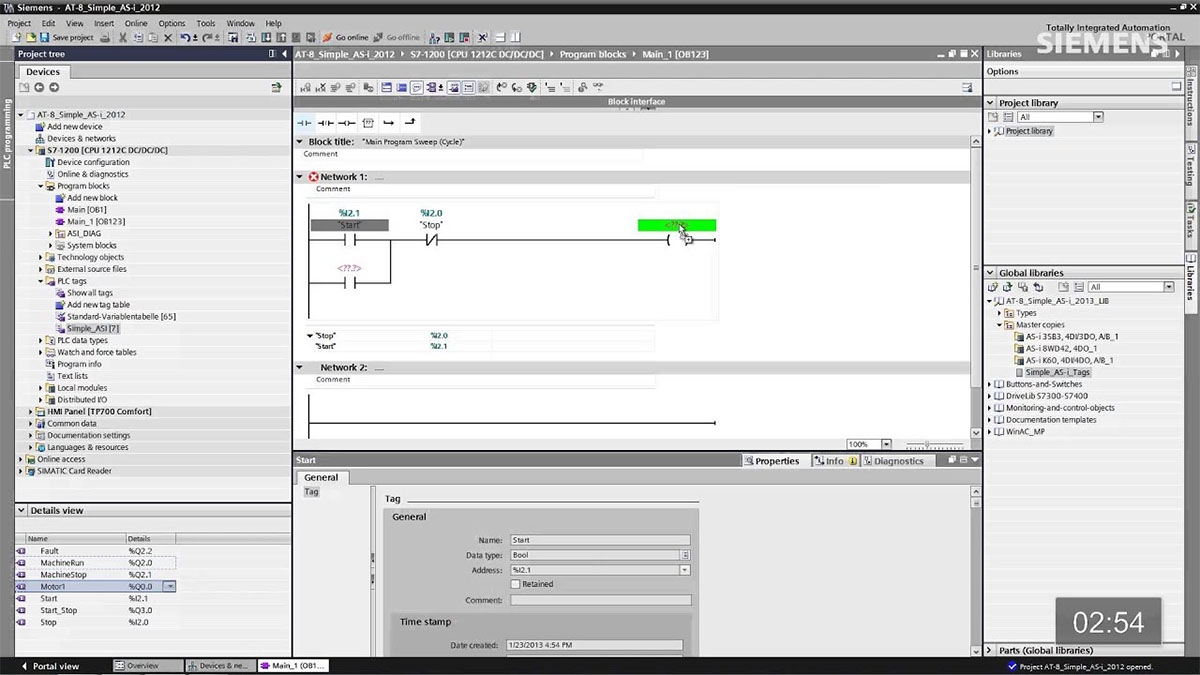This screenshot has width=1200, height=675.
Task: Open the Options menu
Action: (x=172, y=23)
